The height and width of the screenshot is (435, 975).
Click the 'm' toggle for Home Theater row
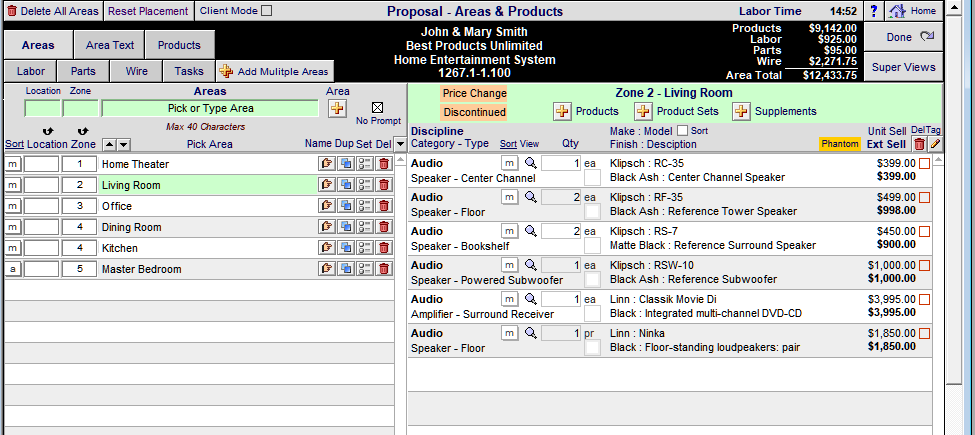pos(12,164)
